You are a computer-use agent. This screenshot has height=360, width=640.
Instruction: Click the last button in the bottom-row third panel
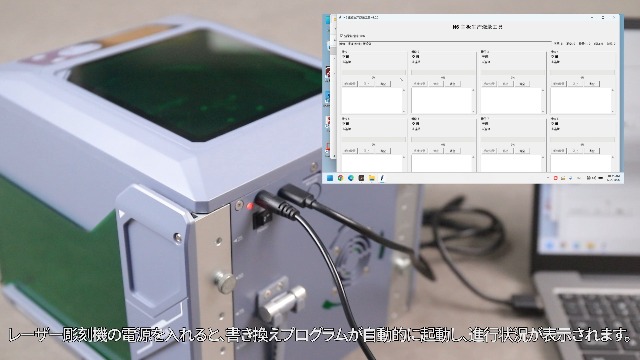(522, 151)
